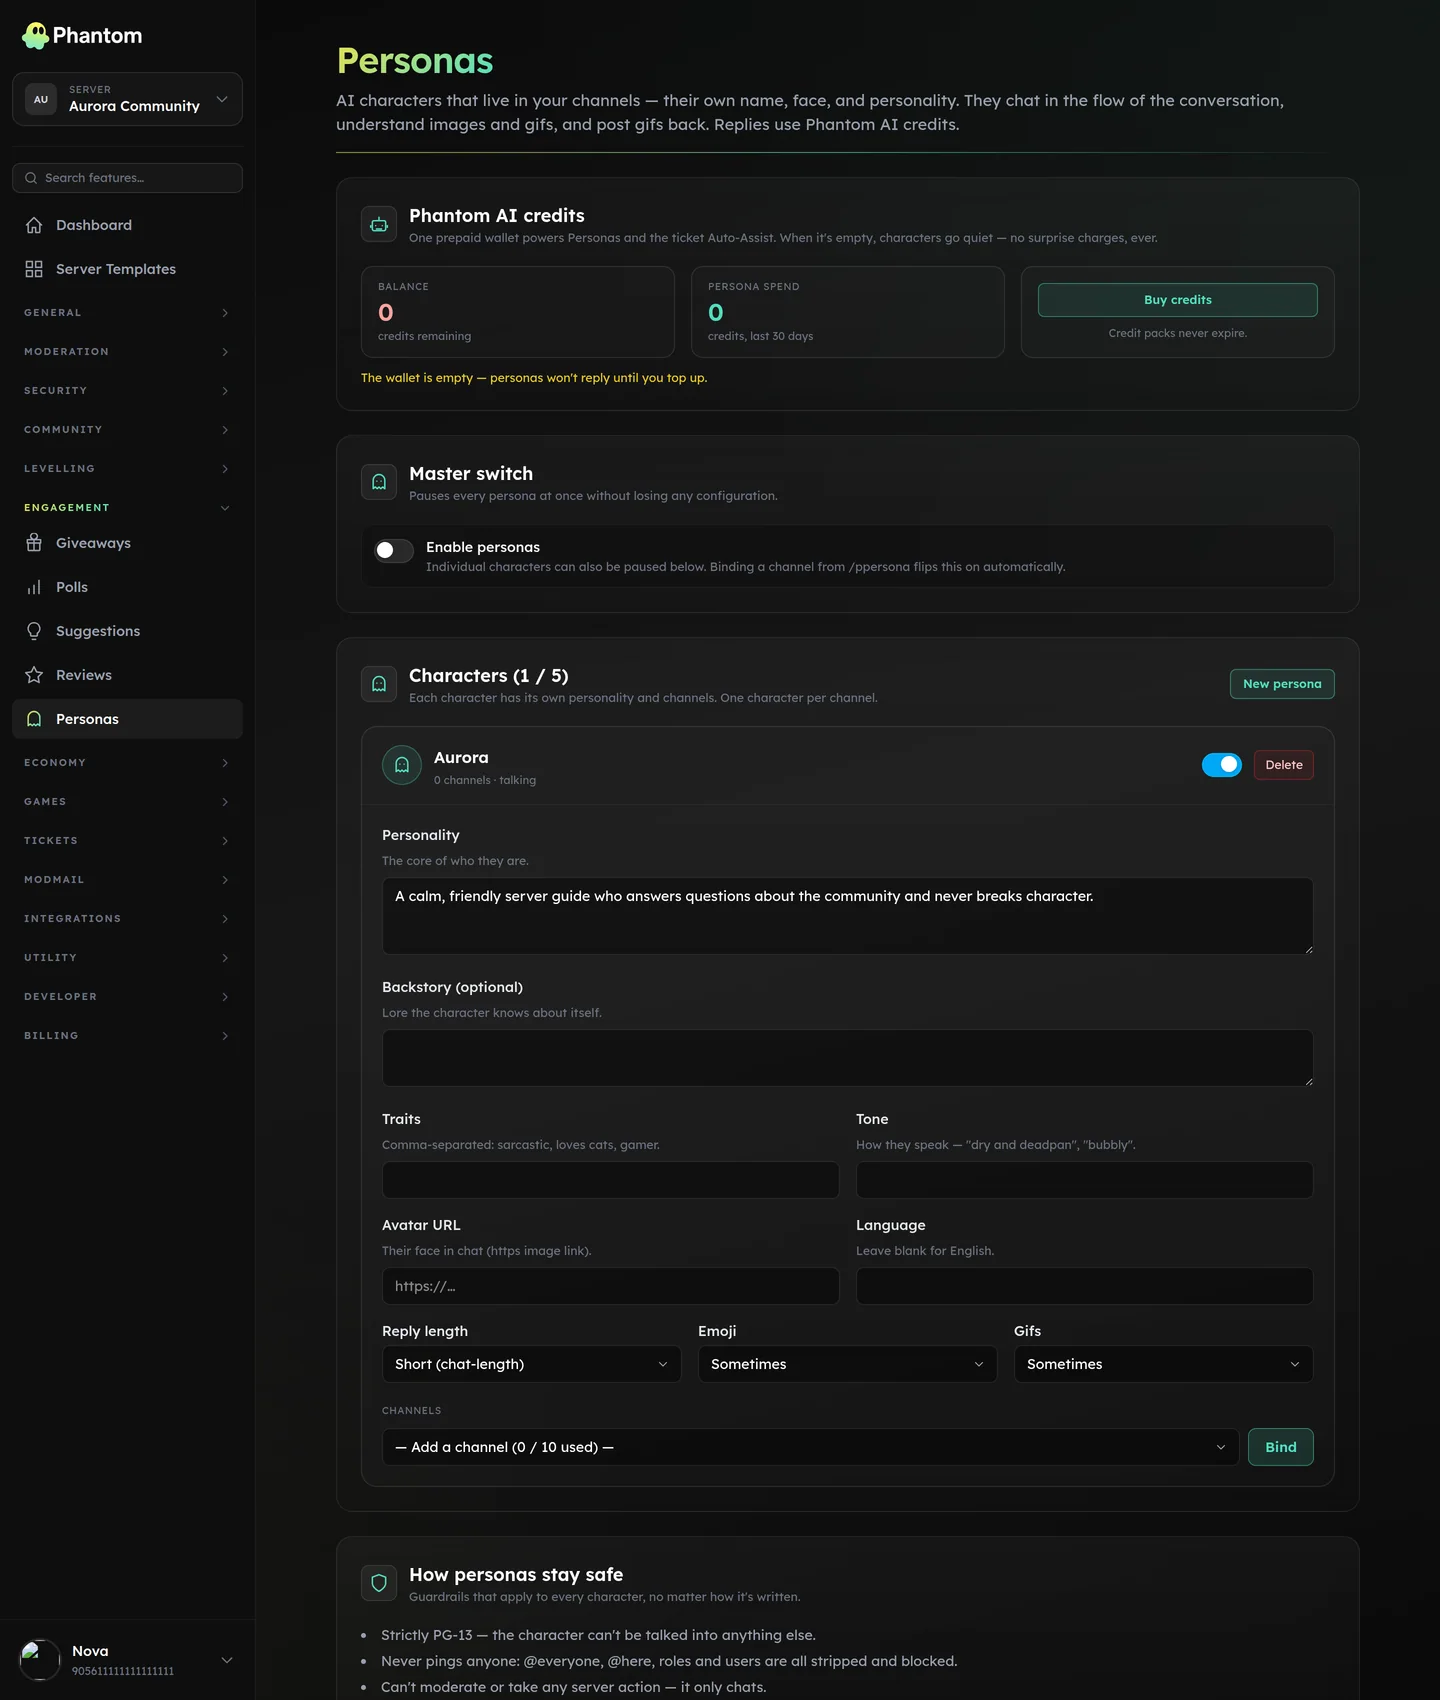Expand the Games sidebar section
Viewport: 1440px width, 1700px height.
[x=127, y=802]
